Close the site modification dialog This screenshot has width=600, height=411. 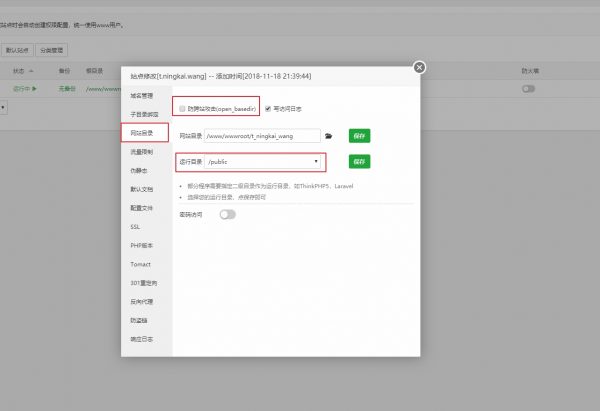419,67
